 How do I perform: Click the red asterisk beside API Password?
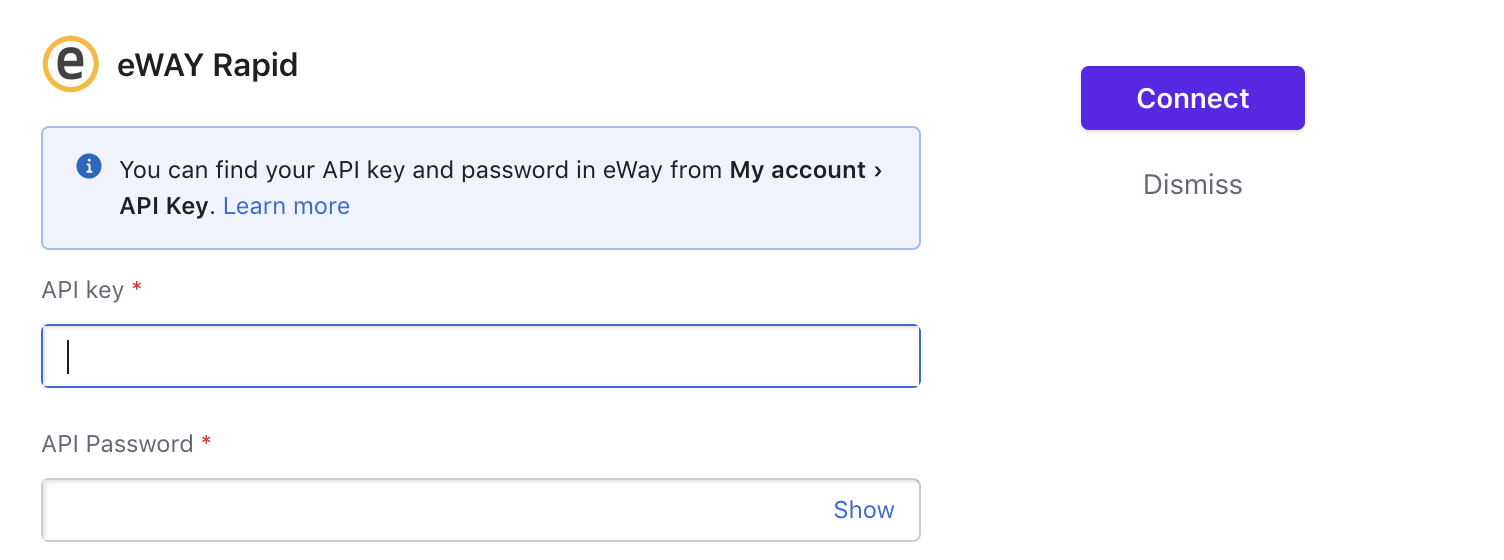pos(206,442)
